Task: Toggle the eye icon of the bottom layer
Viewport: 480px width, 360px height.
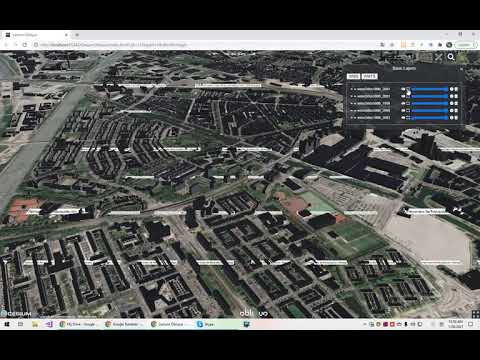Action: tap(403, 118)
